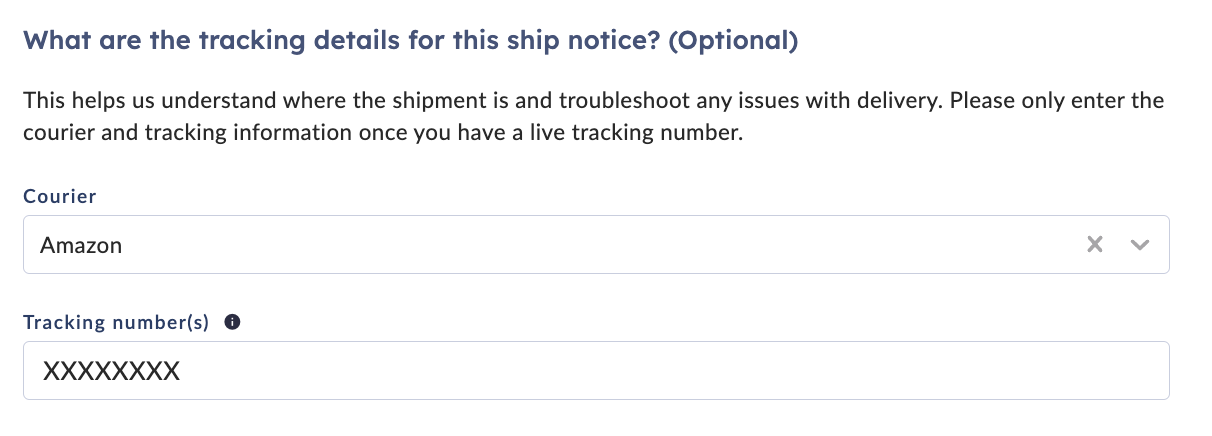Click the Courier field label
Screen dimensions: 1212x436
60,196
